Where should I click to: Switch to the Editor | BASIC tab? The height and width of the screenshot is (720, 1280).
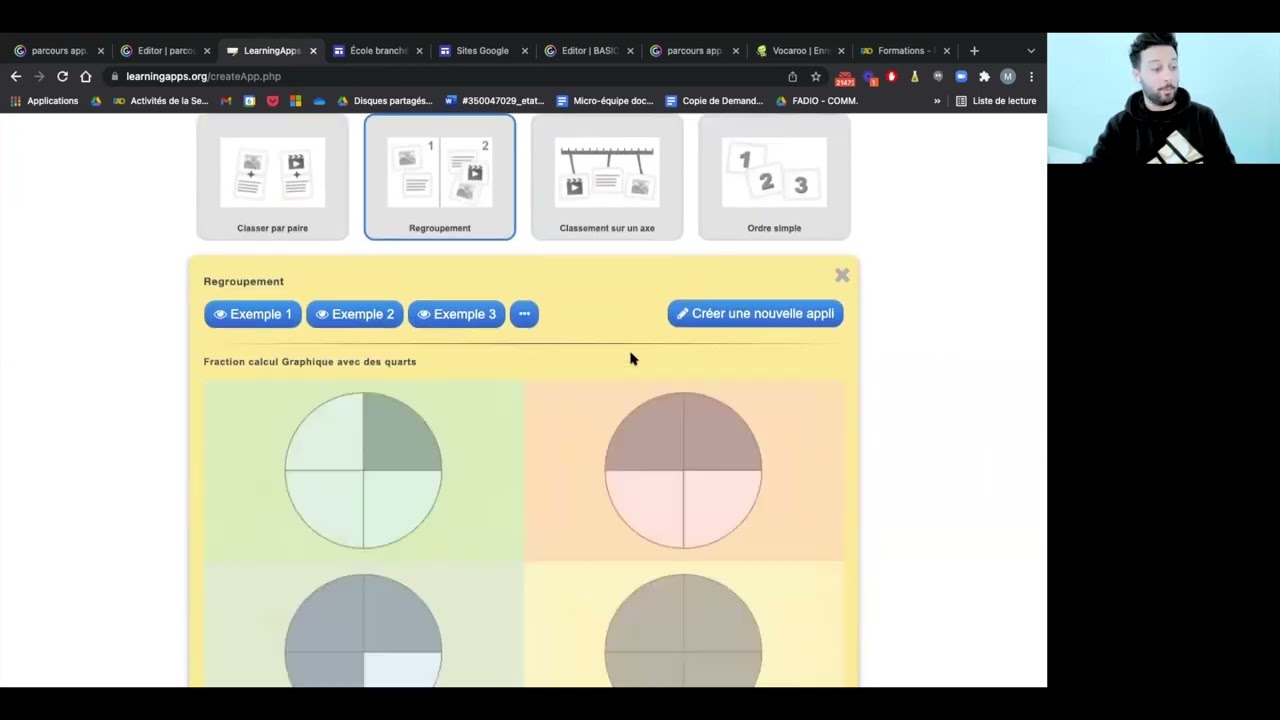(589, 50)
